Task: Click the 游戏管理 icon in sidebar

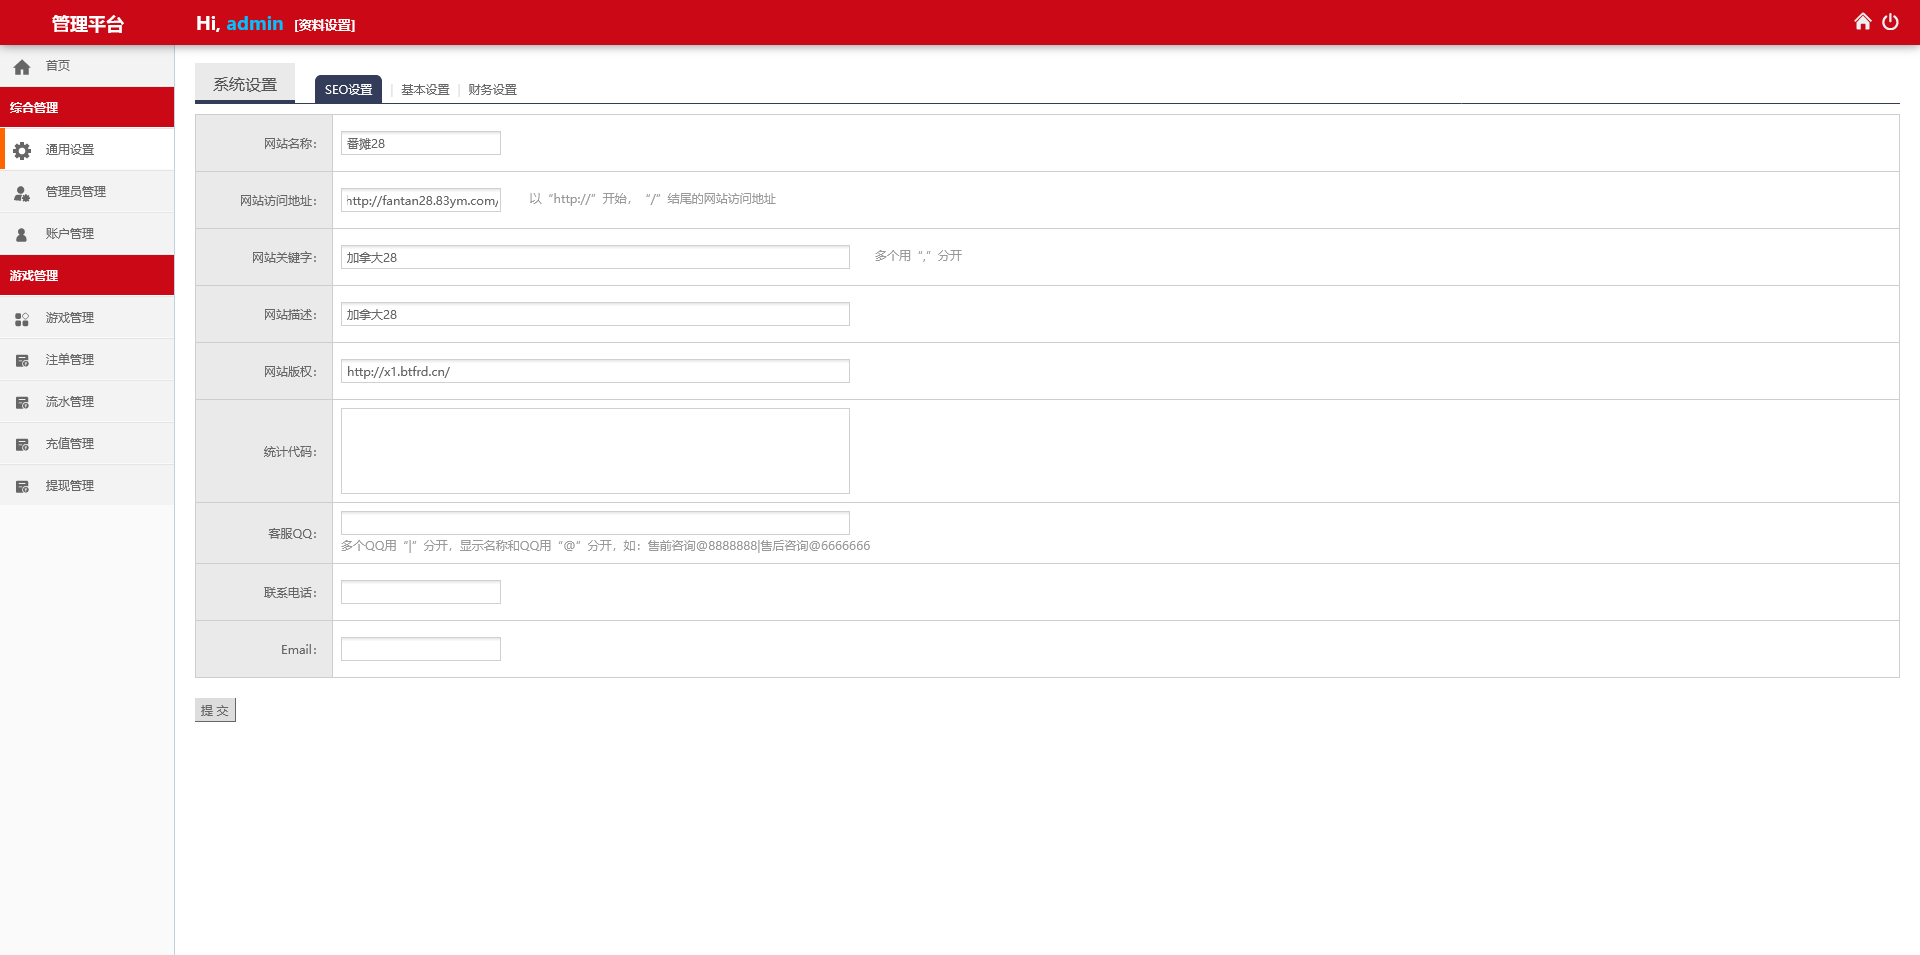Action: pyautogui.click(x=22, y=319)
